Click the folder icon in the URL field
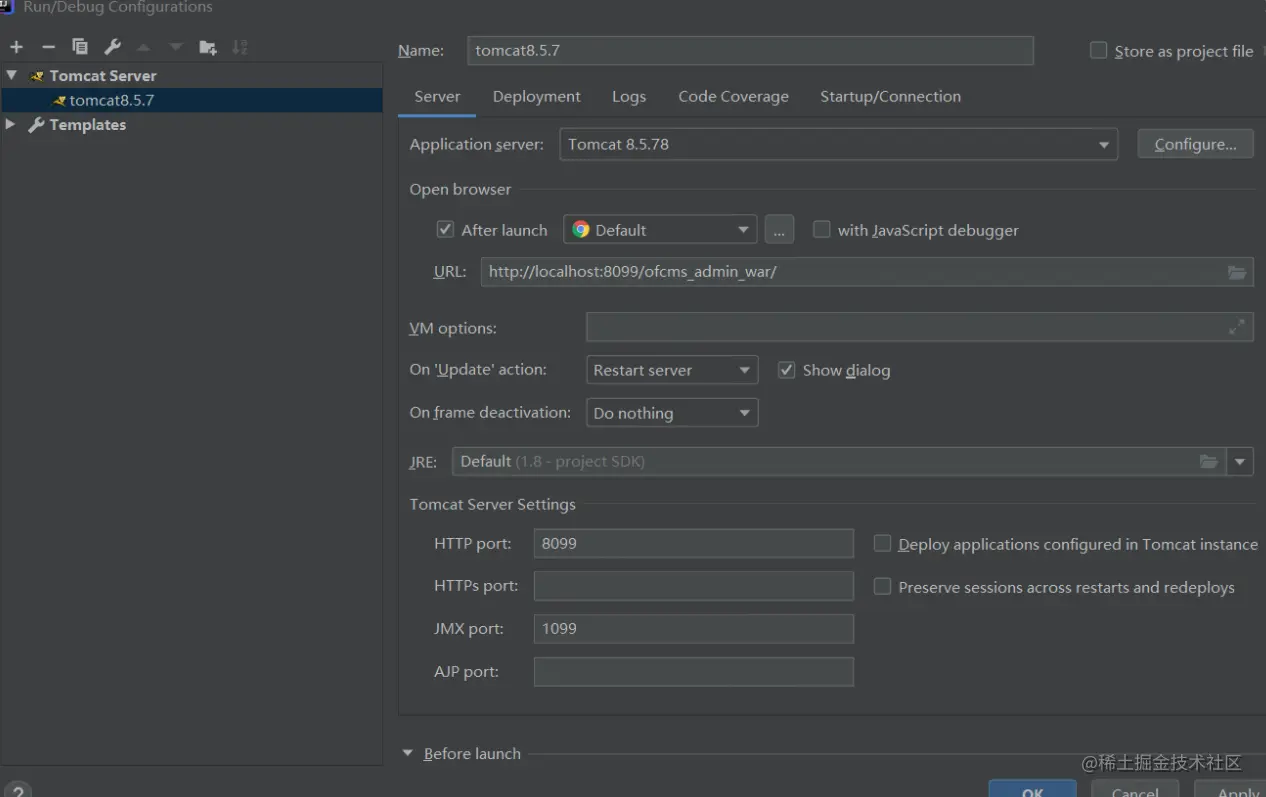Viewport: 1266px width, 797px height. [1237, 272]
